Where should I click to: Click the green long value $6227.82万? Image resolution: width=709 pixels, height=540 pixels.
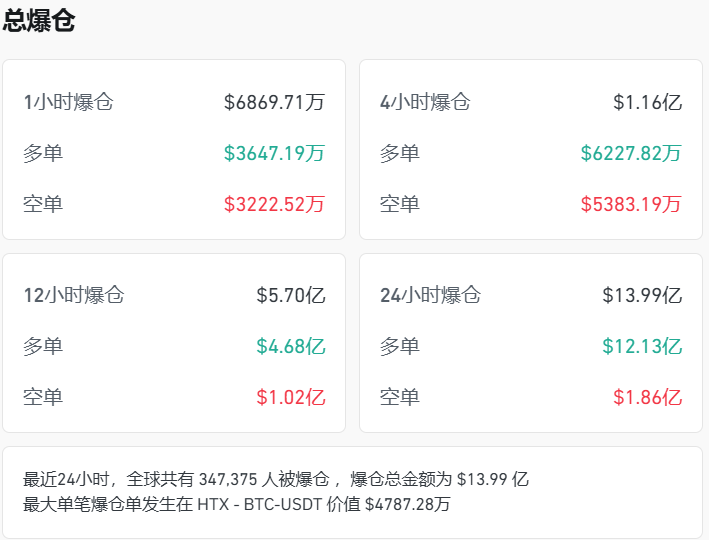click(631, 154)
